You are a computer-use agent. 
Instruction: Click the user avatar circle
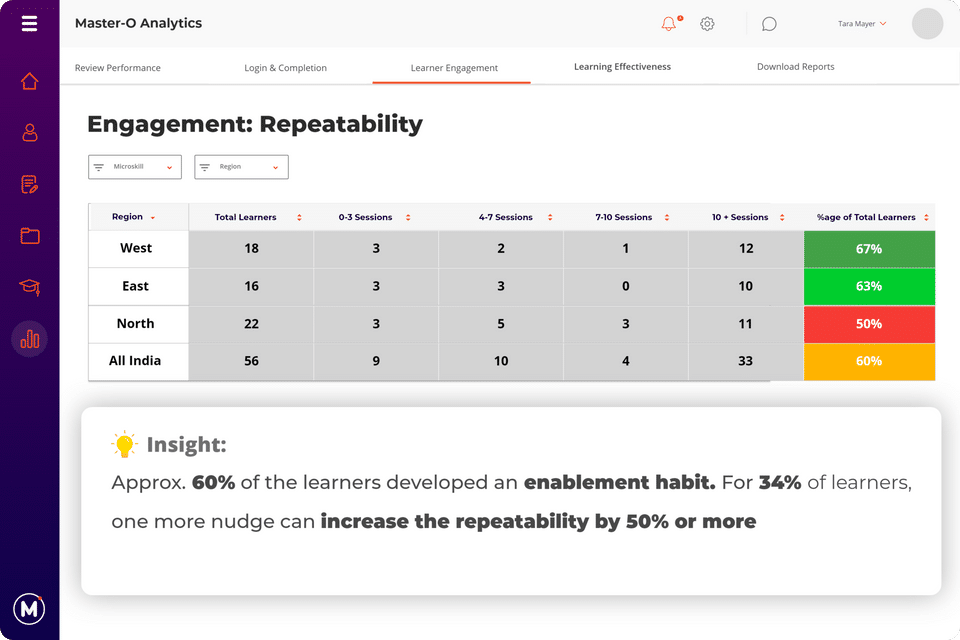(x=927, y=24)
